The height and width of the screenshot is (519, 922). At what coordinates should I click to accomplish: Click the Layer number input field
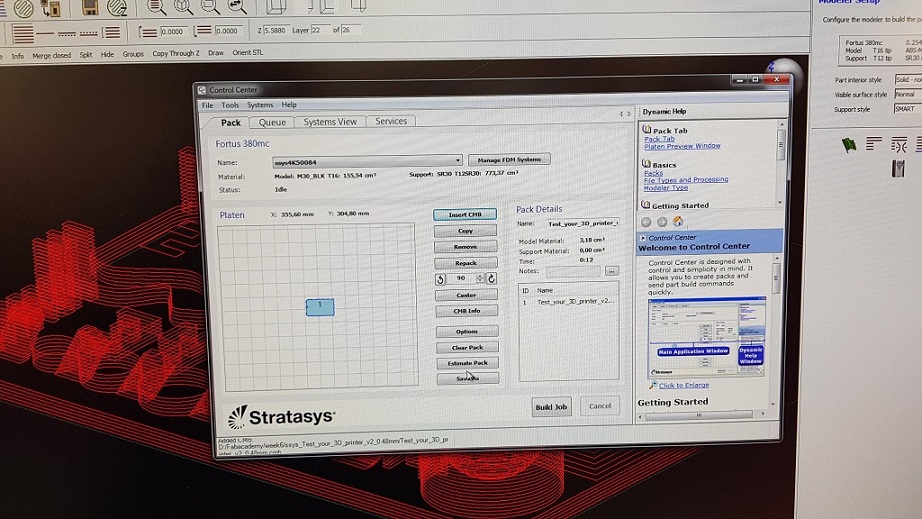(321, 29)
